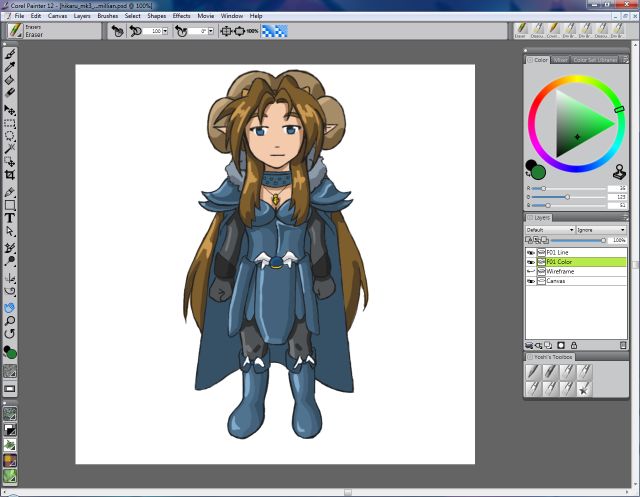The image size is (640, 497).
Task: Switch to the Mixer tab
Action: click(560, 60)
